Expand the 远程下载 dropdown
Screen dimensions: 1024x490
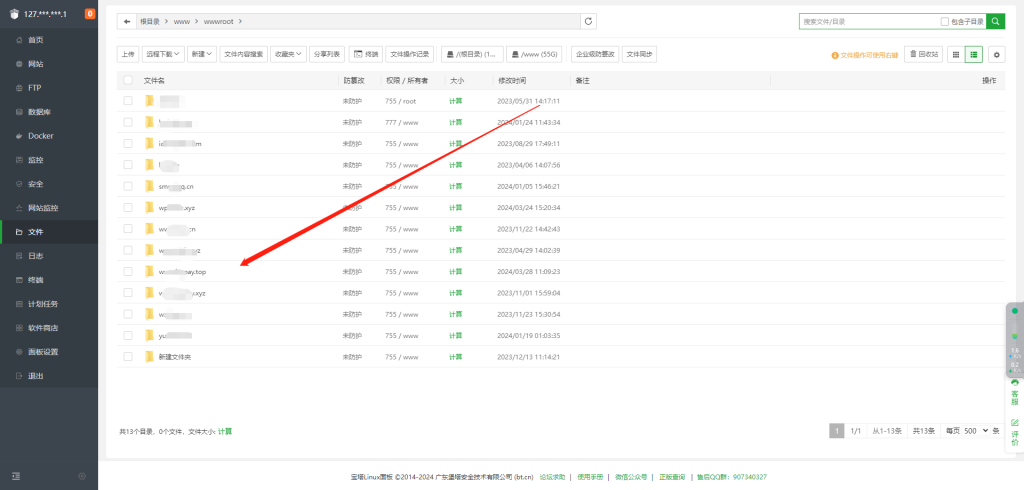point(163,55)
